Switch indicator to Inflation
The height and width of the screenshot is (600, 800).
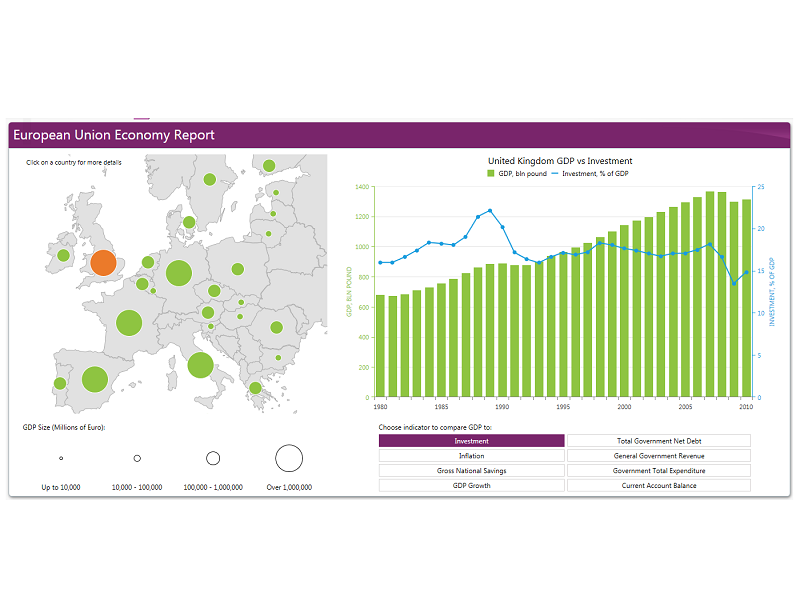(x=471, y=456)
